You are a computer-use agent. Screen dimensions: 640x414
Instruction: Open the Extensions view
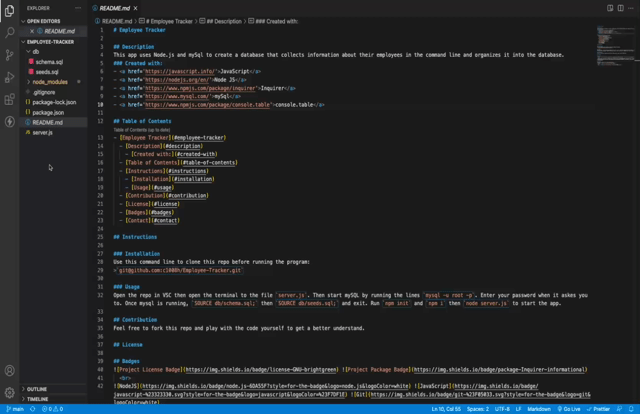(x=9, y=99)
